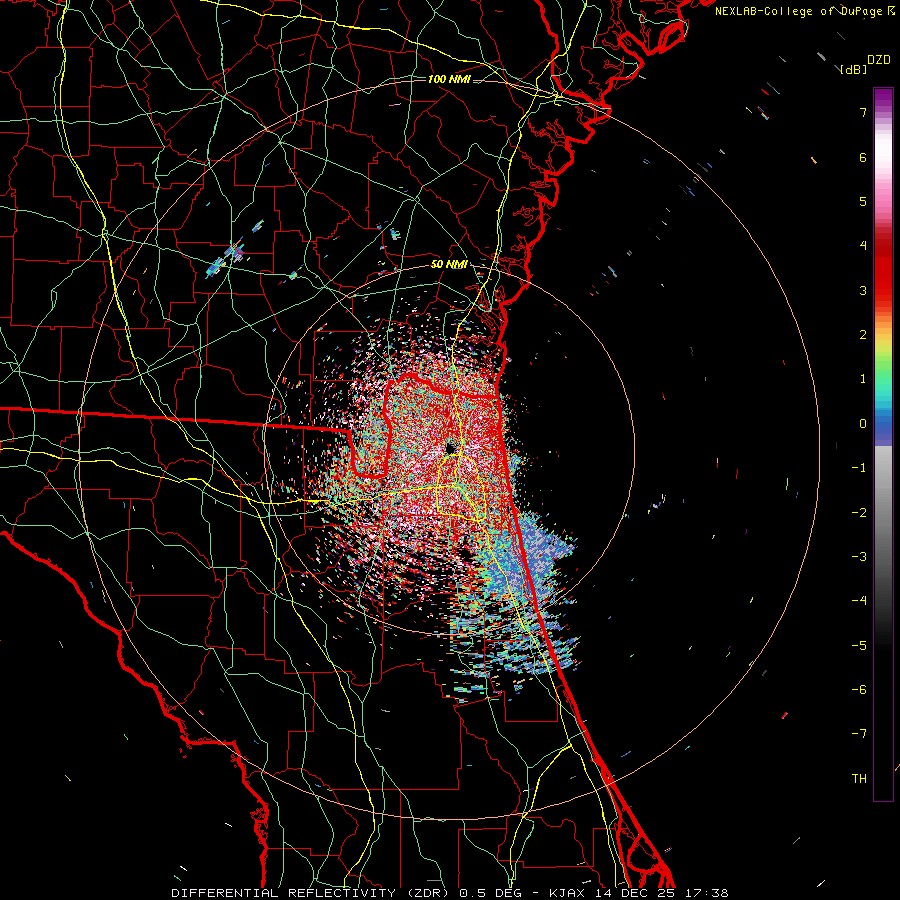
Task: Click the 4 value on the color scale
Action: click(x=863, y=246)
